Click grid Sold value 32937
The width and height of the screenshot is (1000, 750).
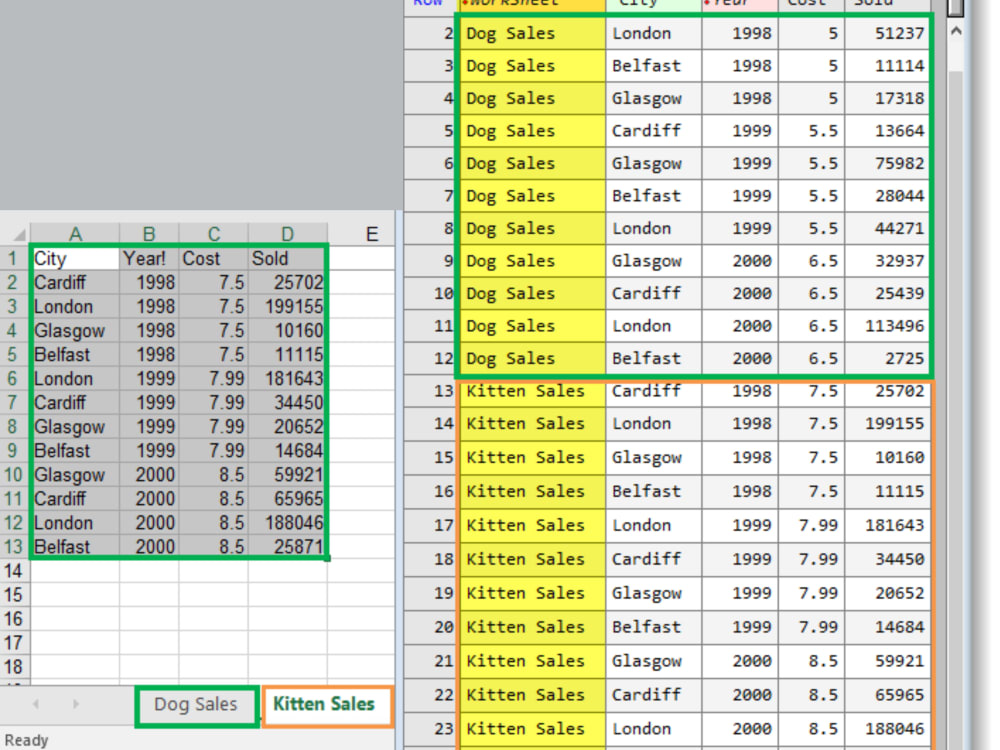click(x=886, y=261)
